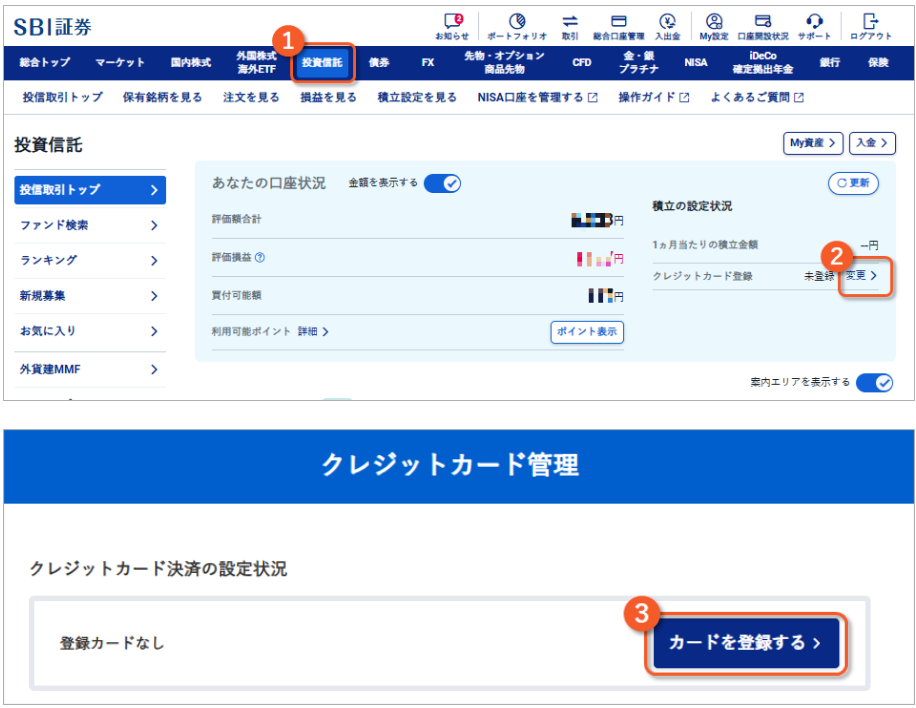This screenshot has width=916, height=708.
Task: Click the 変更 link for credit card
Action: pyautogui.click(x=861, y=275)
